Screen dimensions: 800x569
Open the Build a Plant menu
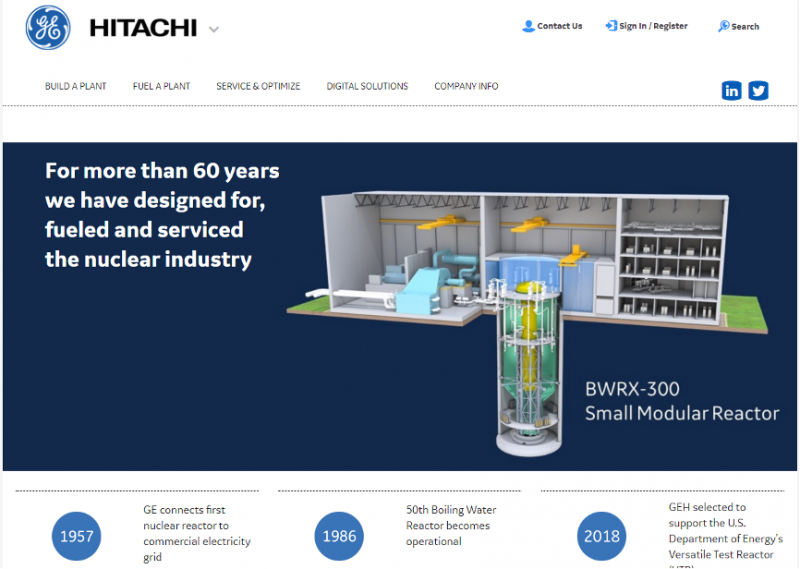pyautogui.click(x=76, y=86)
